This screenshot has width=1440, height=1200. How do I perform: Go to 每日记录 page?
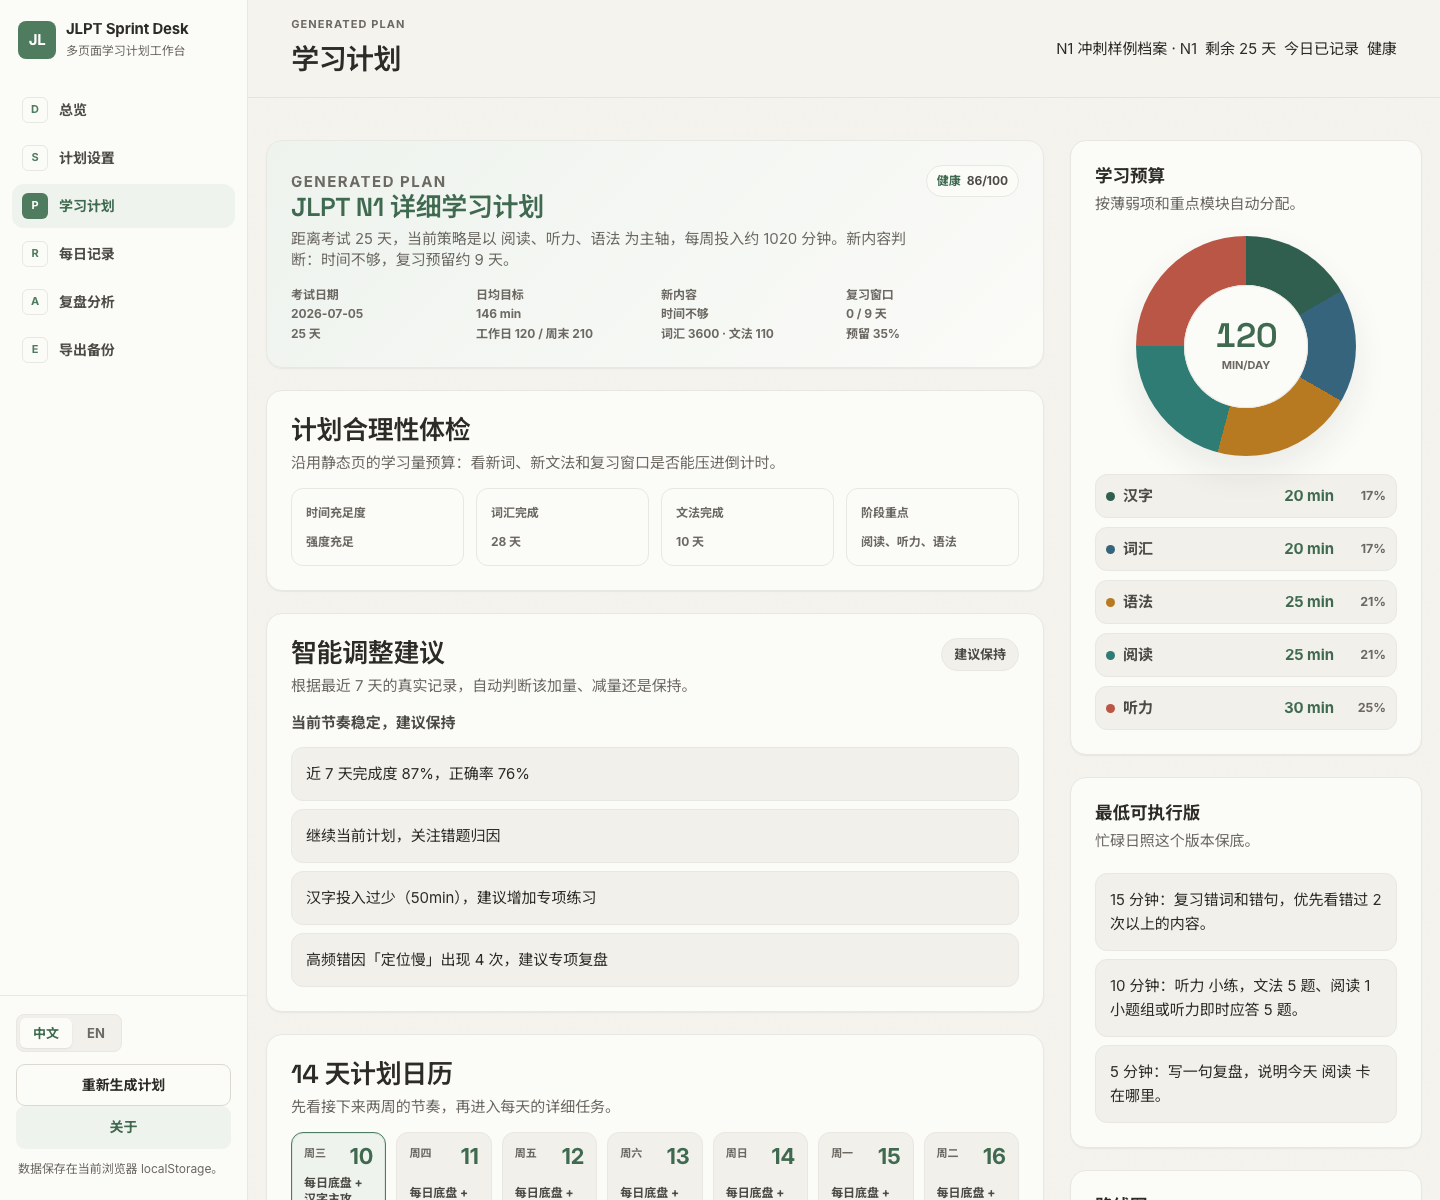point(123,254)
